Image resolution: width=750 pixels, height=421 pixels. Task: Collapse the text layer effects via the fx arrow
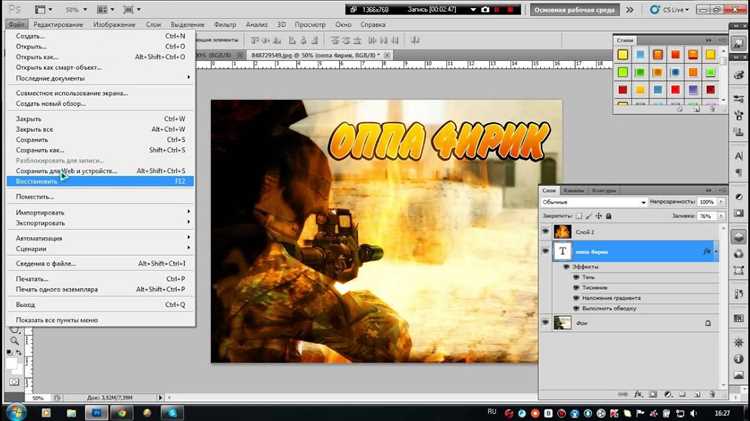pyautogui.click(x=716, y=252)
